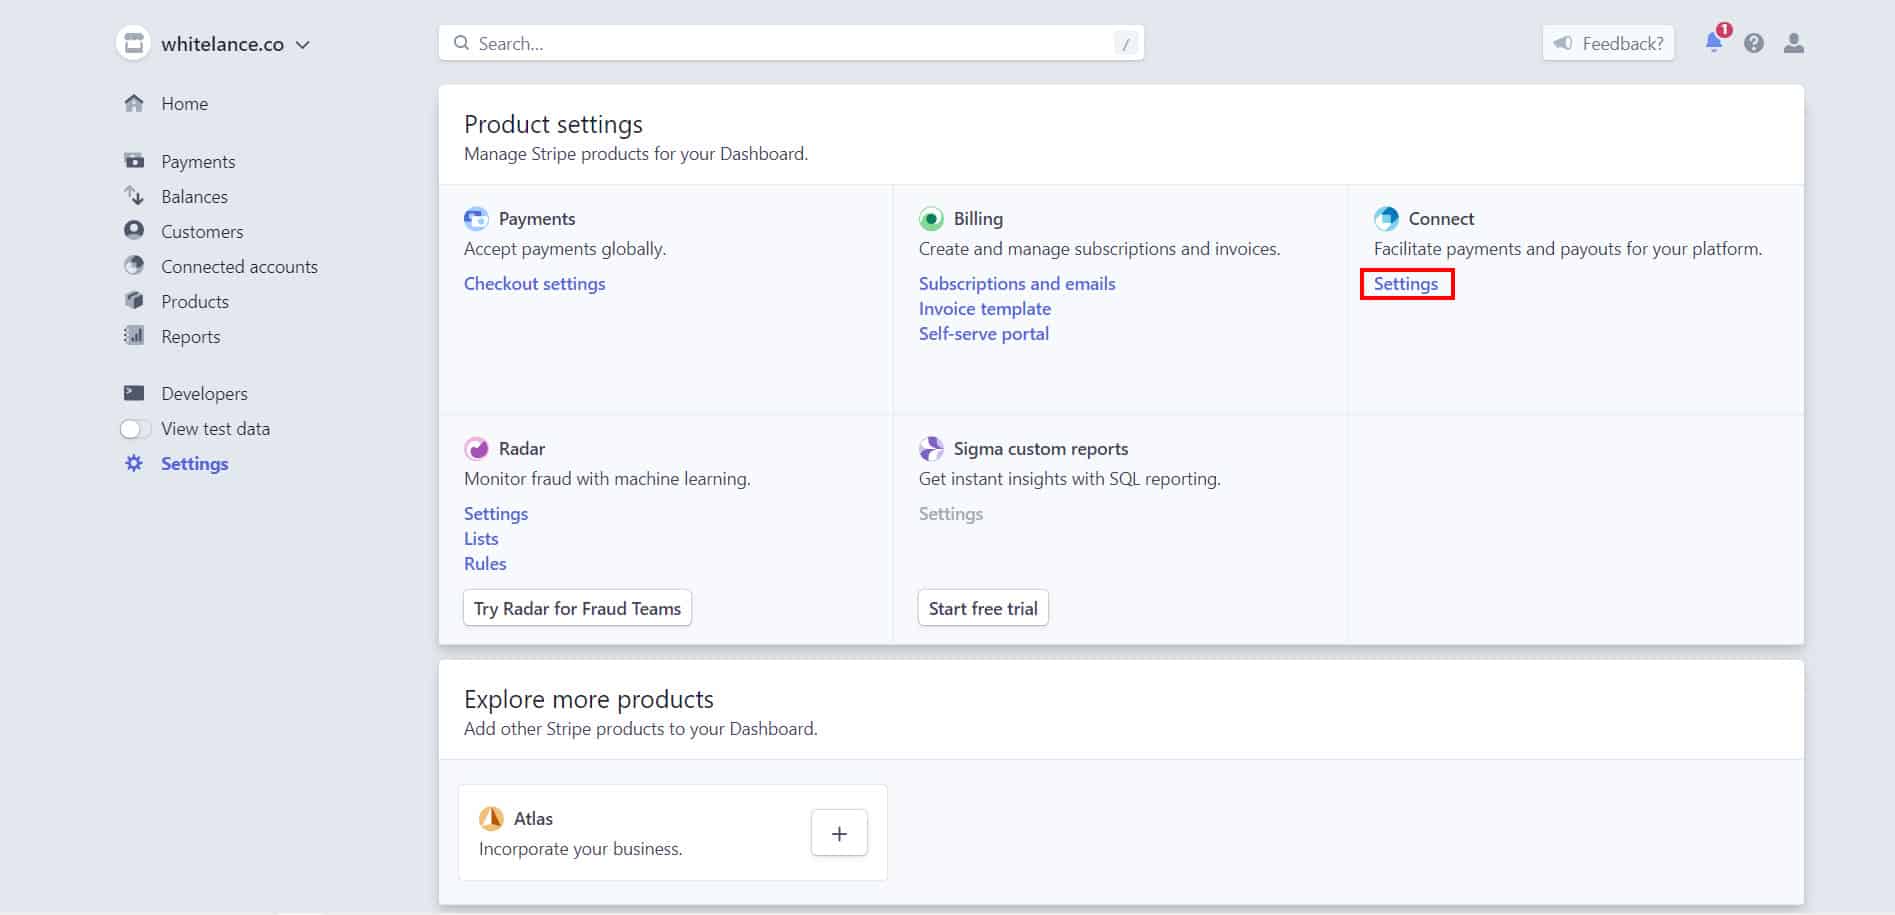Click the Feedback? button
1895x915 pixels.
(x=1608, y=43)
